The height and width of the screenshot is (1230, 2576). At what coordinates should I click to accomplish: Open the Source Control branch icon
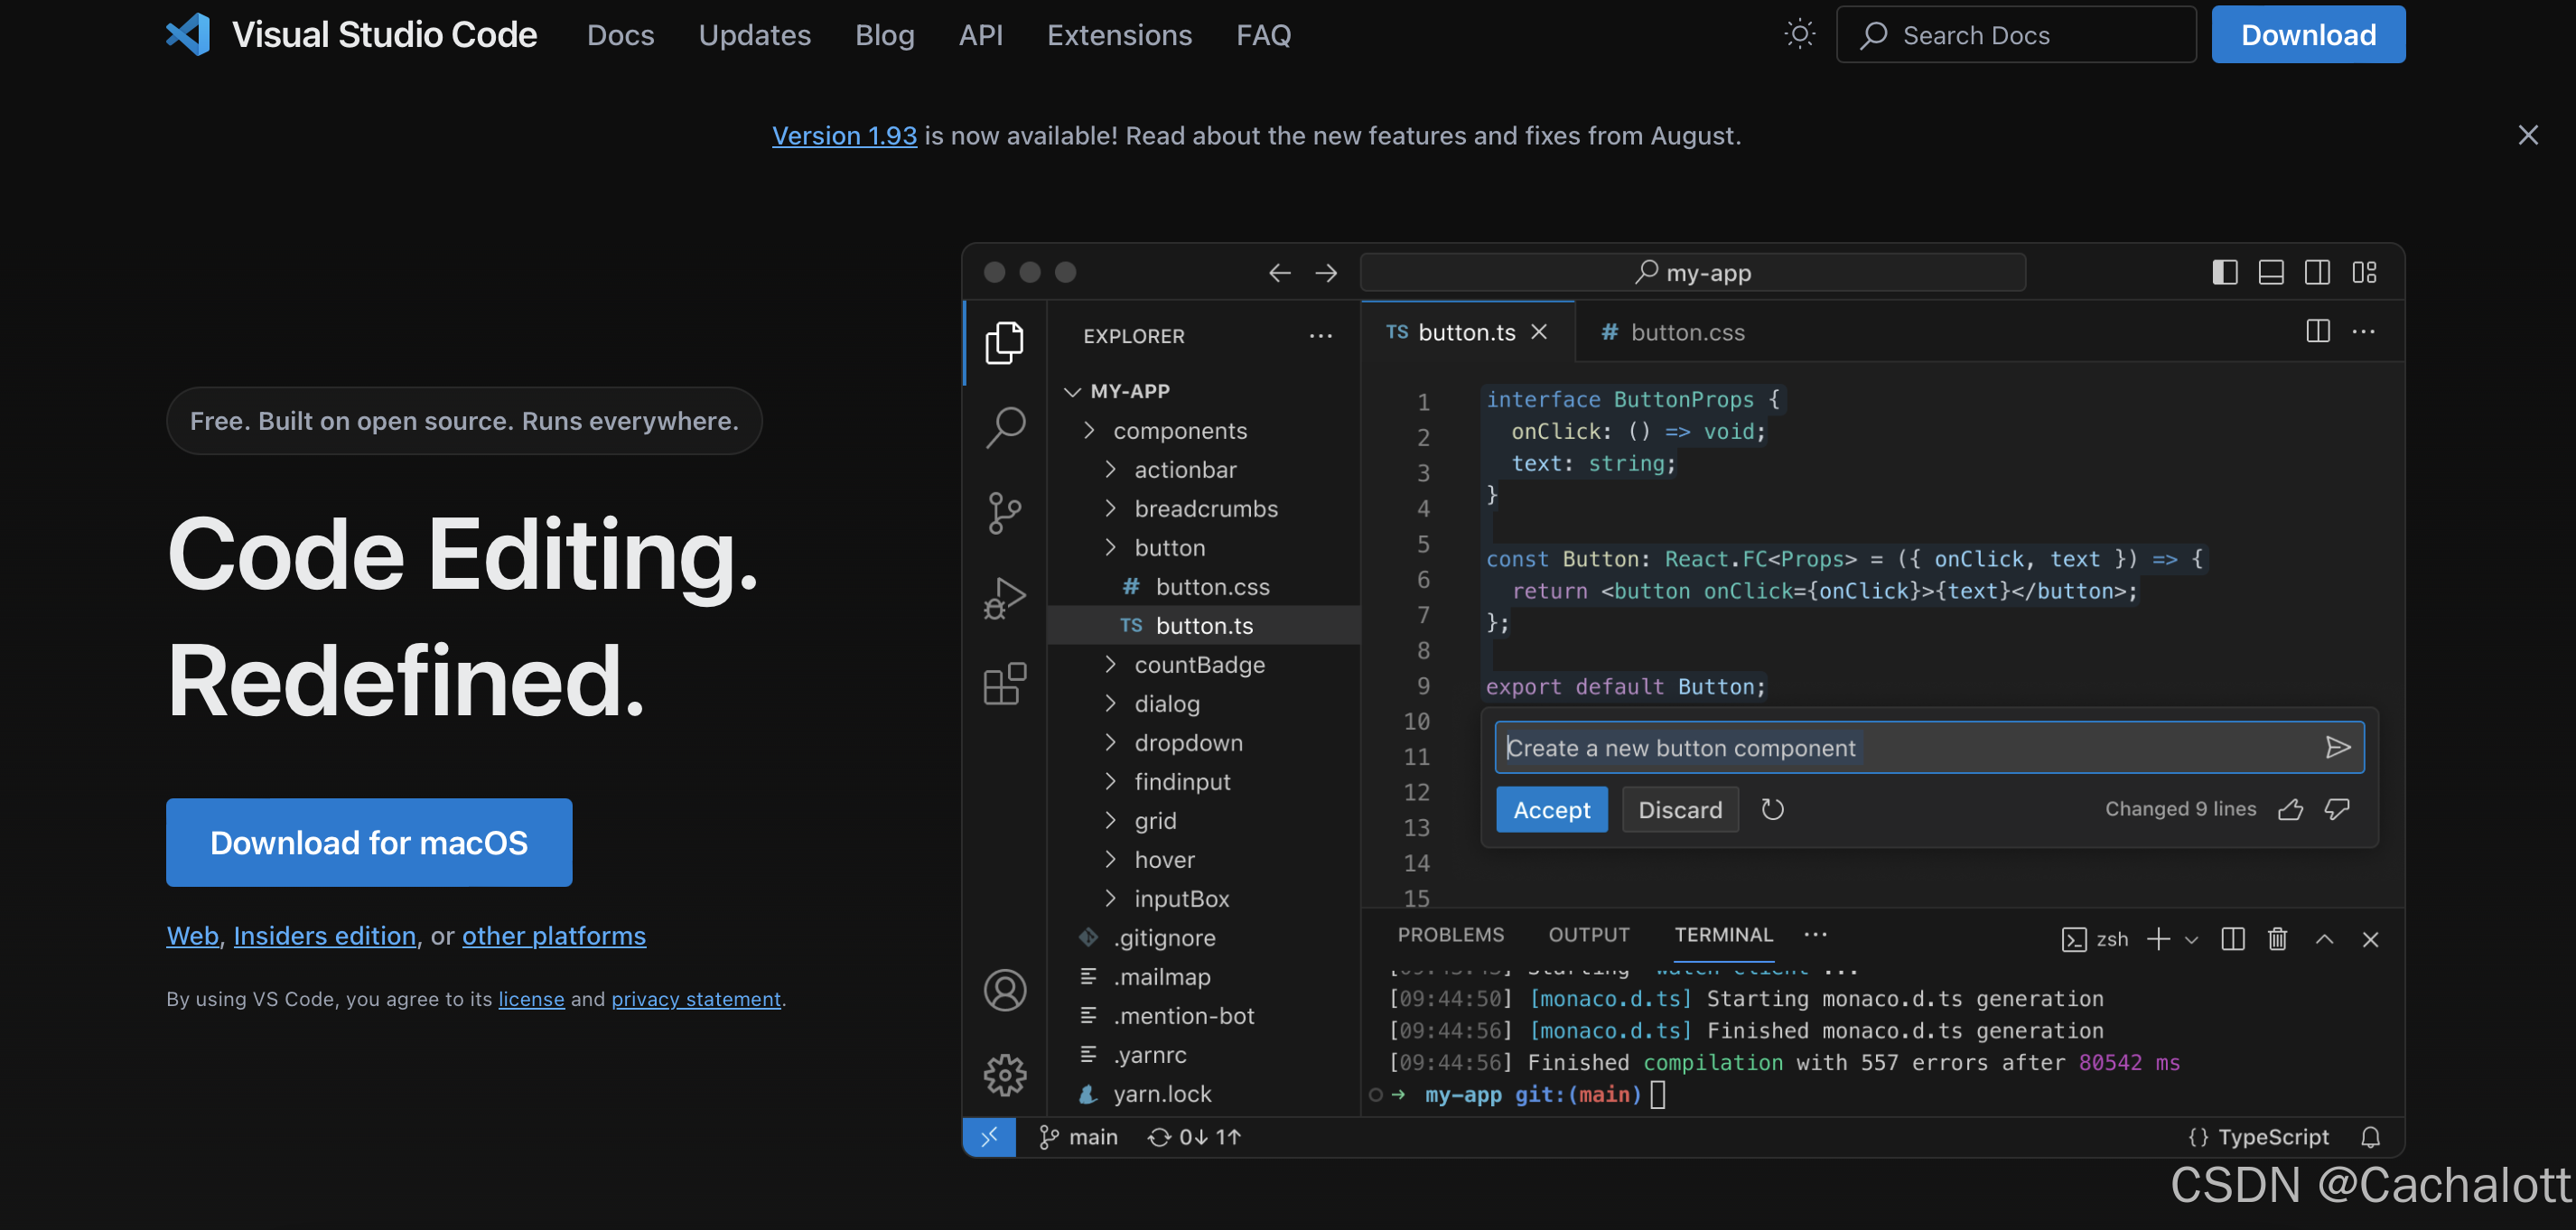[x=1004, y=512]
